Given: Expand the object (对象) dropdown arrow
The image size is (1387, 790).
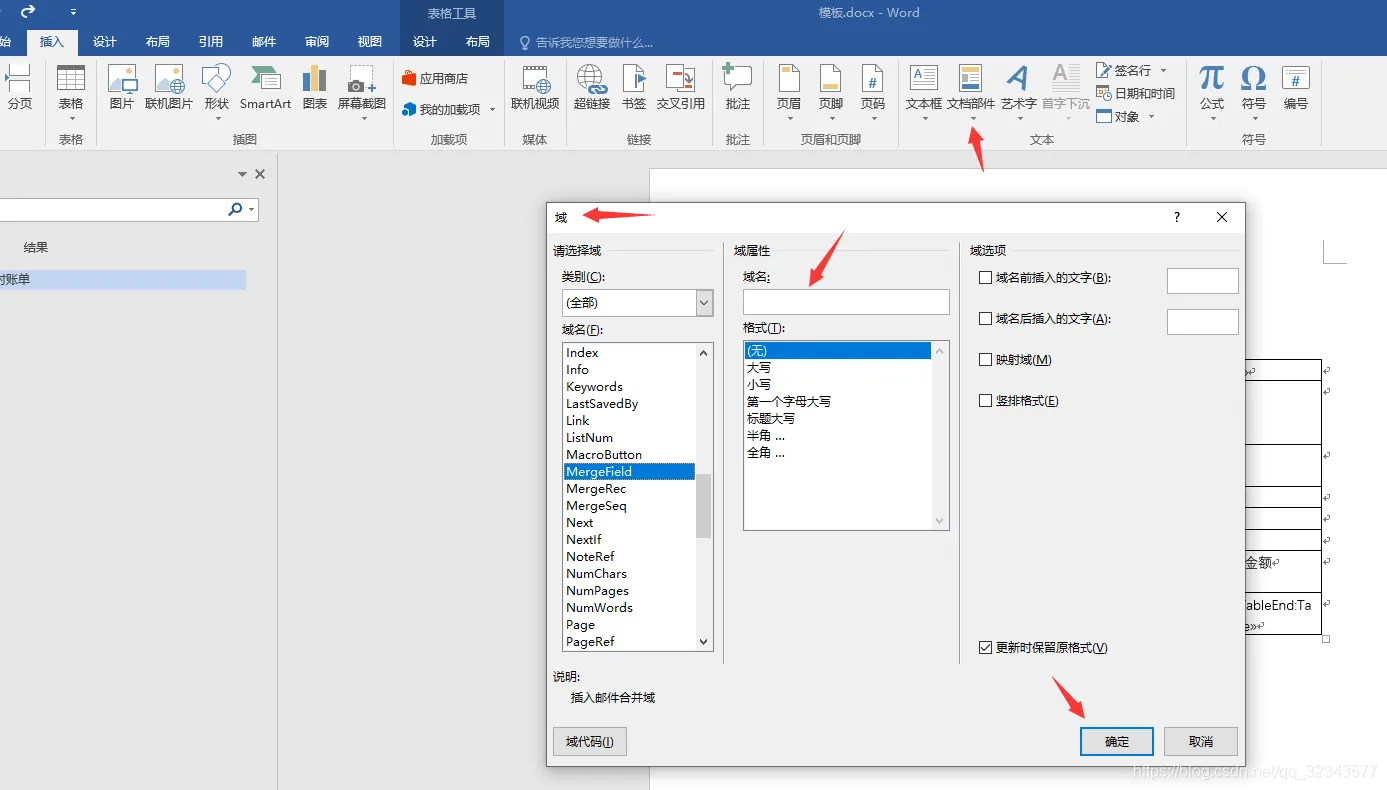Looking at the screenshot, I should pyautogui.click(x=1151, y=116).
